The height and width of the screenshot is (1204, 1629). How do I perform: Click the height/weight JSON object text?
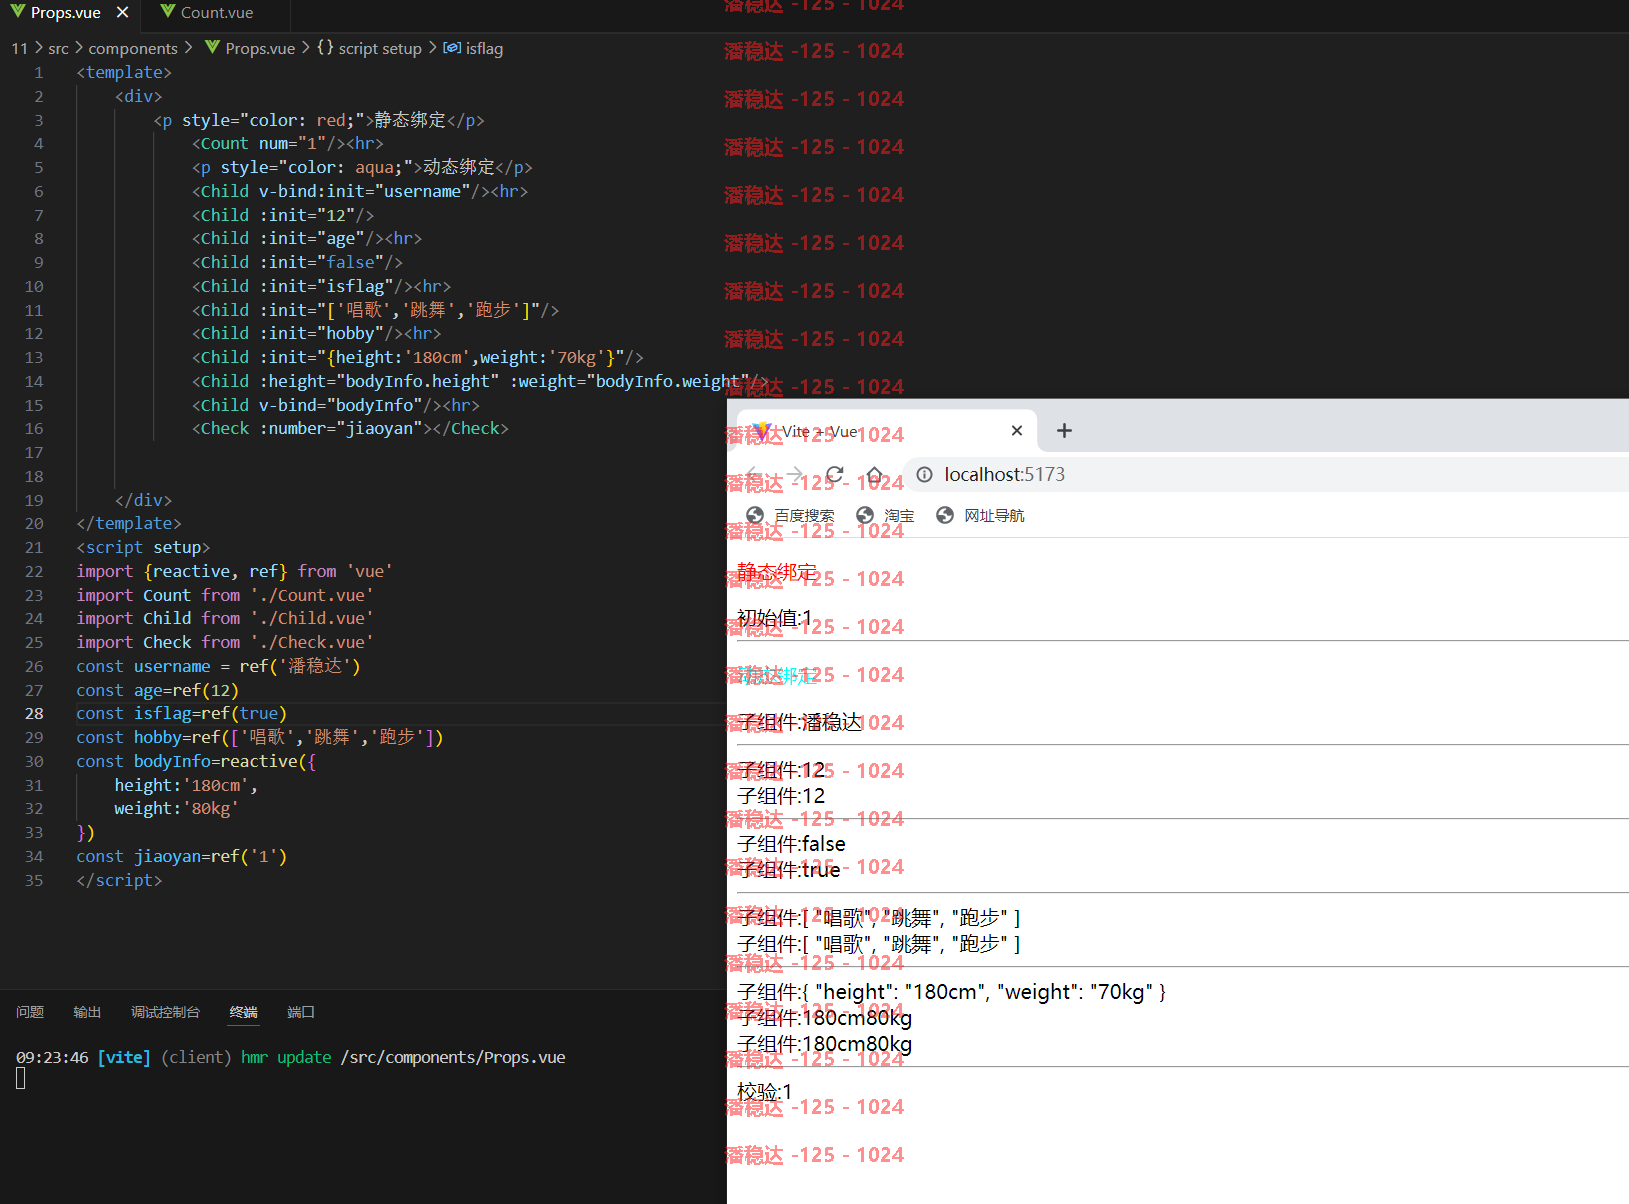pos(951,992)
